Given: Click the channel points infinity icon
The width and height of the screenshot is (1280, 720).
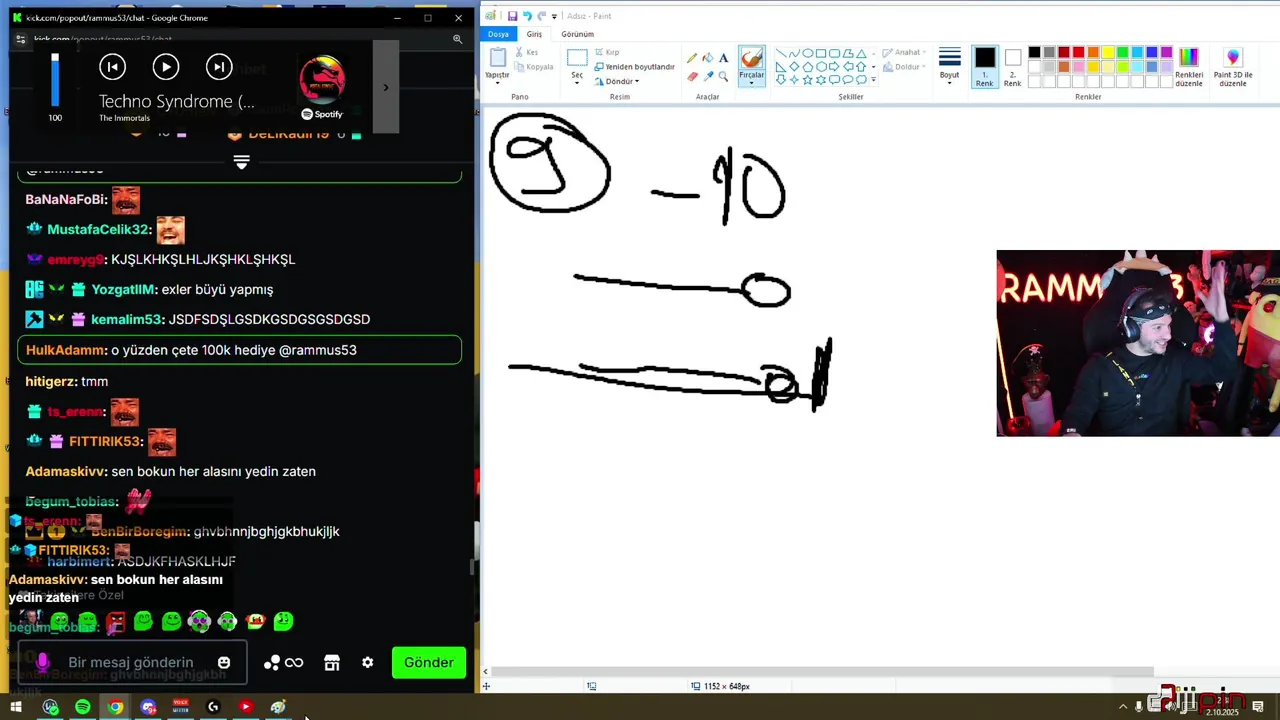Looking at the screenshot, I should (x=294, y=662).
